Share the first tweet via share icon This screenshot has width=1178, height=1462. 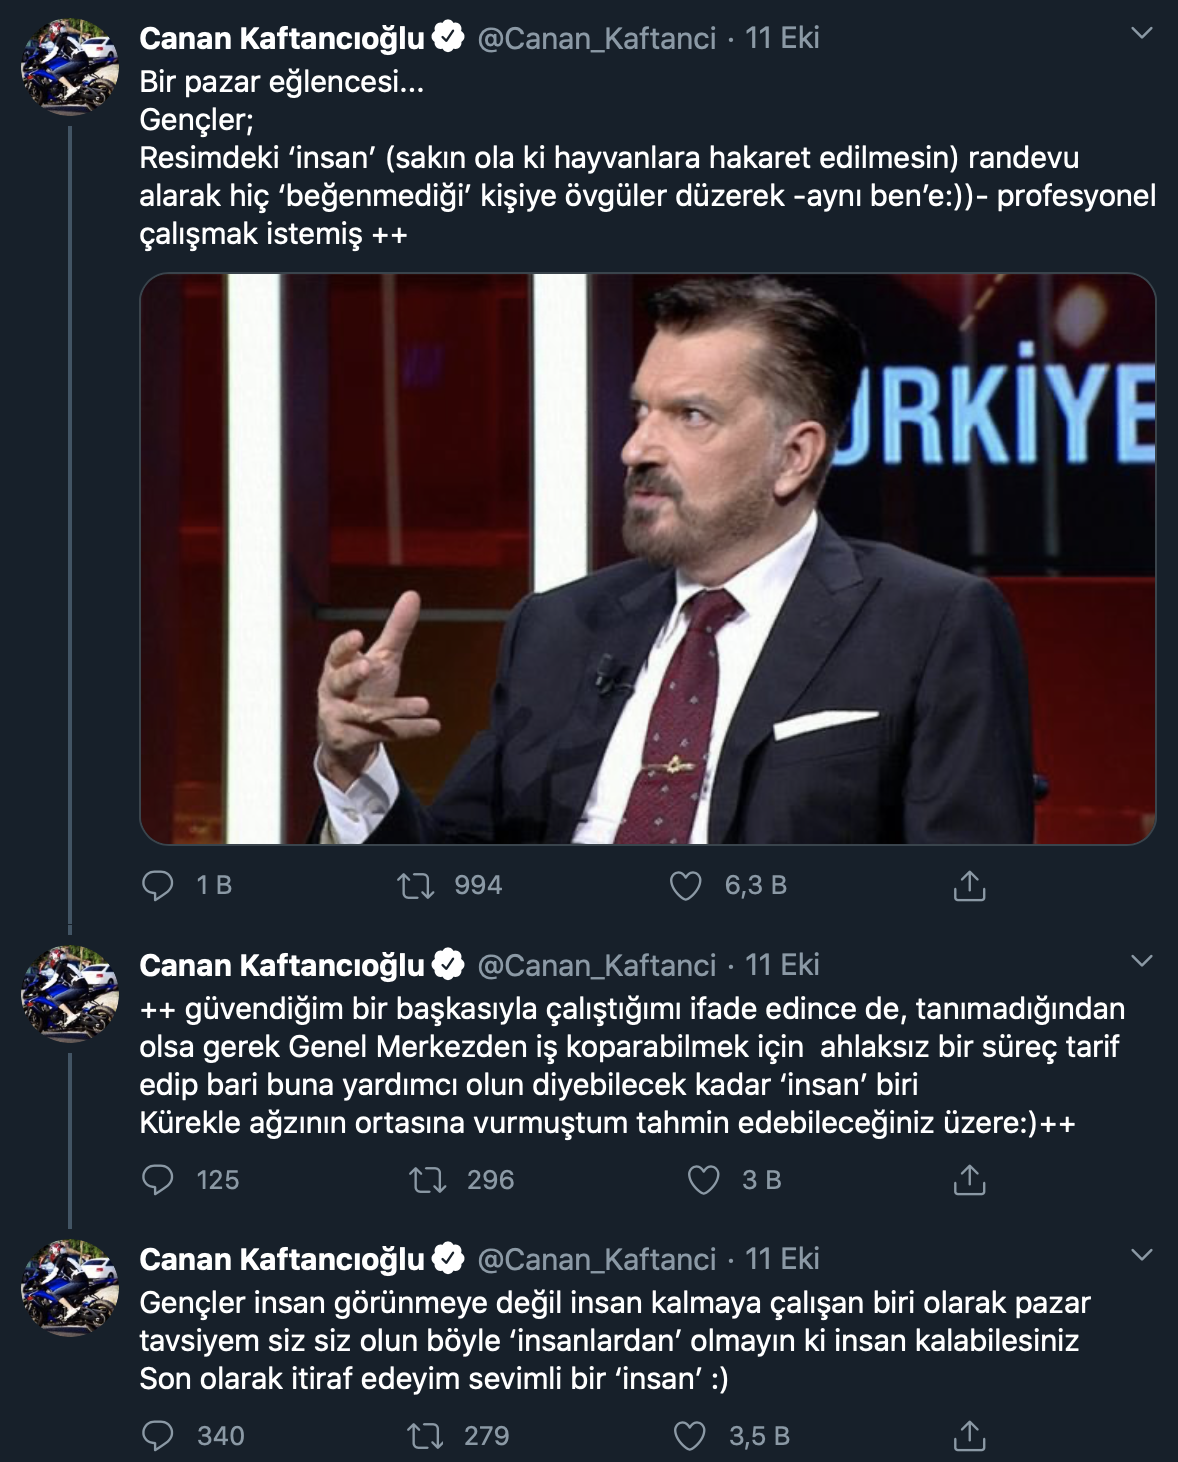click(x=968, y=884)
